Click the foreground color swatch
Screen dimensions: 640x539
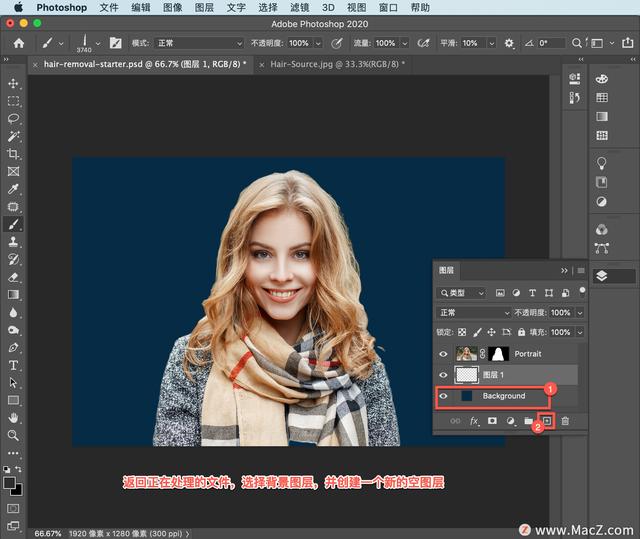pyautogui.click(x=9, y=482)
